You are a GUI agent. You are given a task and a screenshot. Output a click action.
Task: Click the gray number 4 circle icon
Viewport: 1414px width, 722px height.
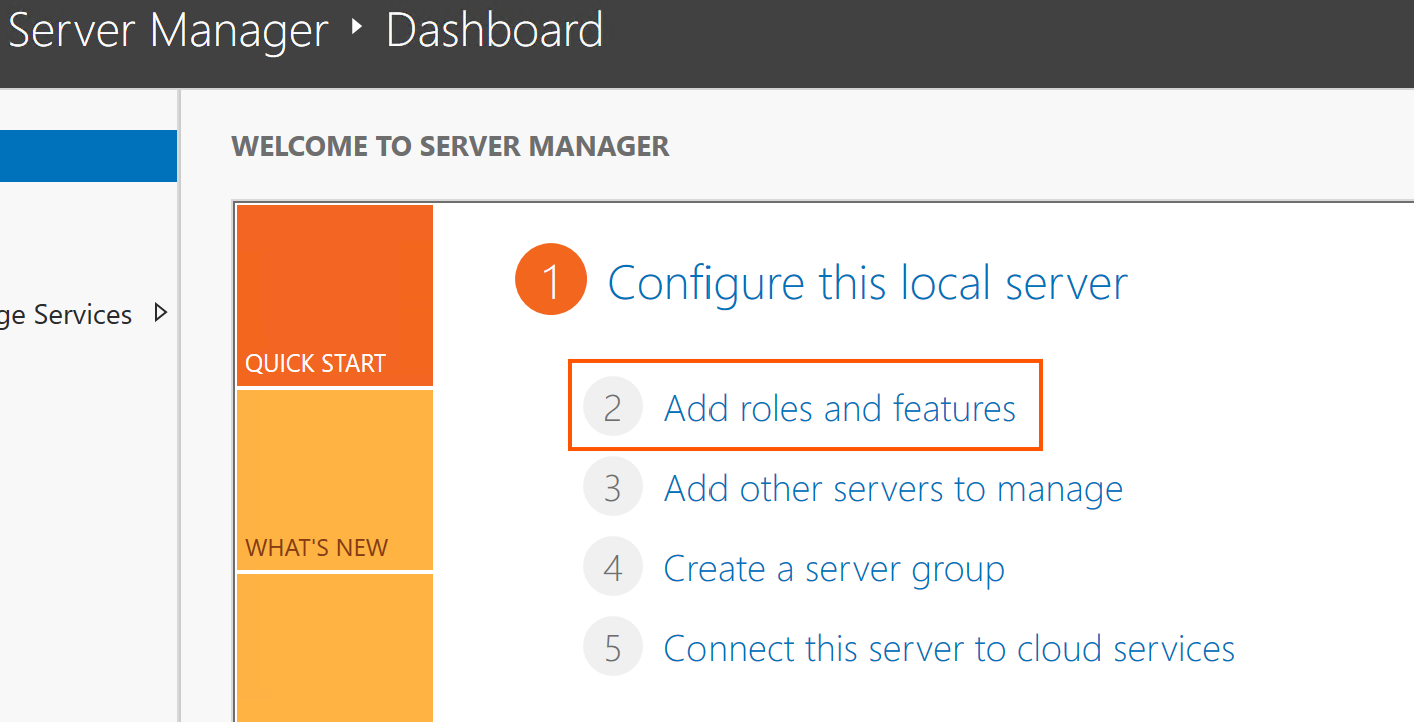pos(612,568)
